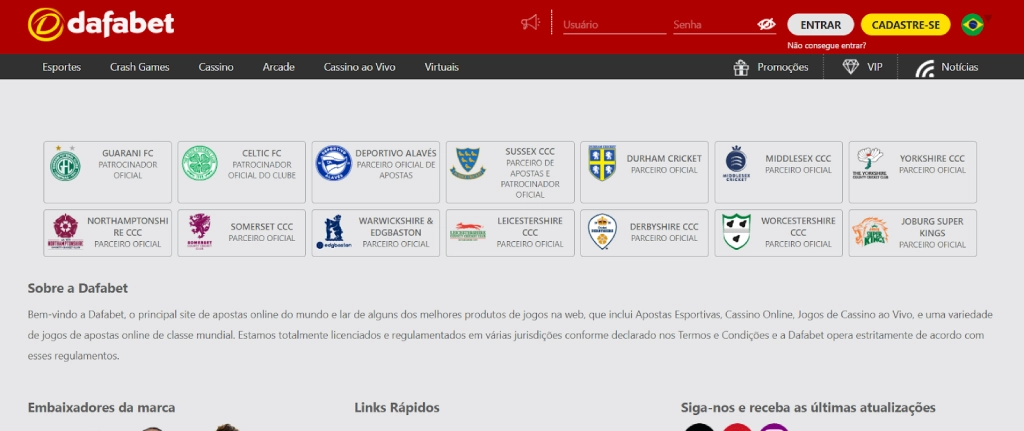Select the 'JOBURG SUPER KINGS' sponsor text
This screenshot has height=431, width=1024.
click(x=932, y=227)
